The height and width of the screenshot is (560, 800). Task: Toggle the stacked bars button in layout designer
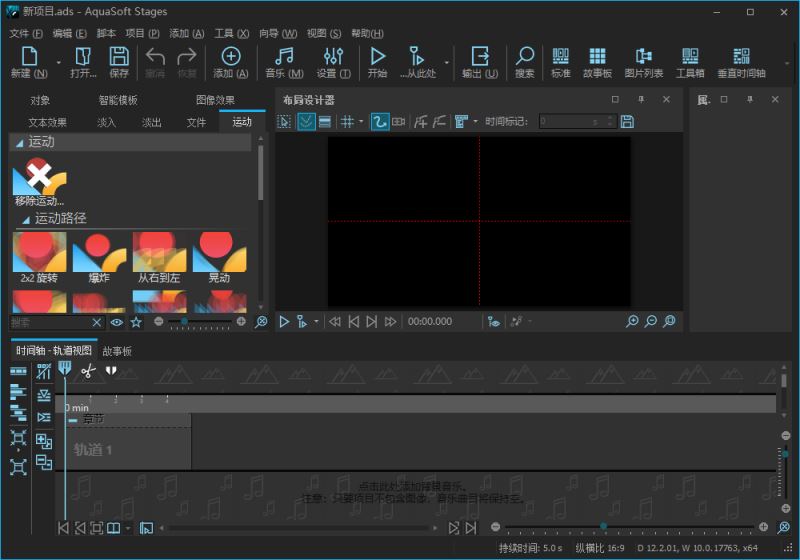[324, 121]
